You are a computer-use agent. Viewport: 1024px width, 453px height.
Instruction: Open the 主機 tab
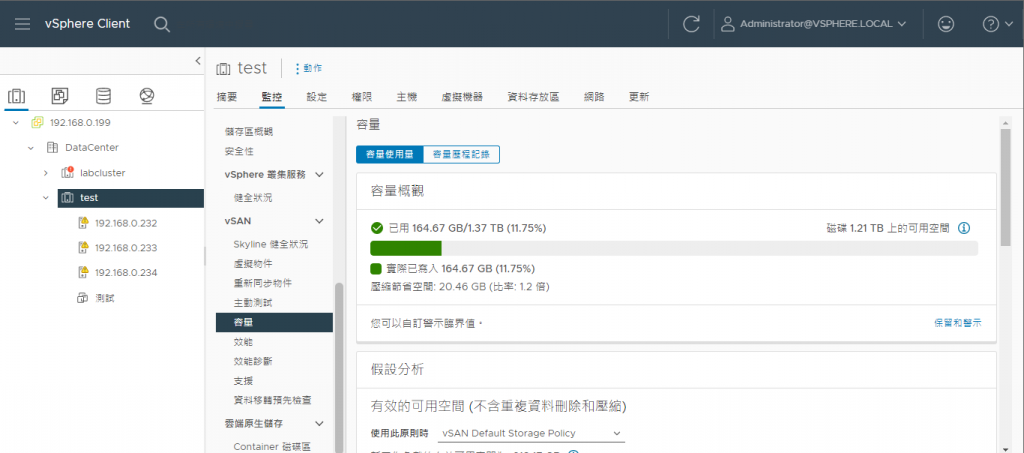pos(406,97)
